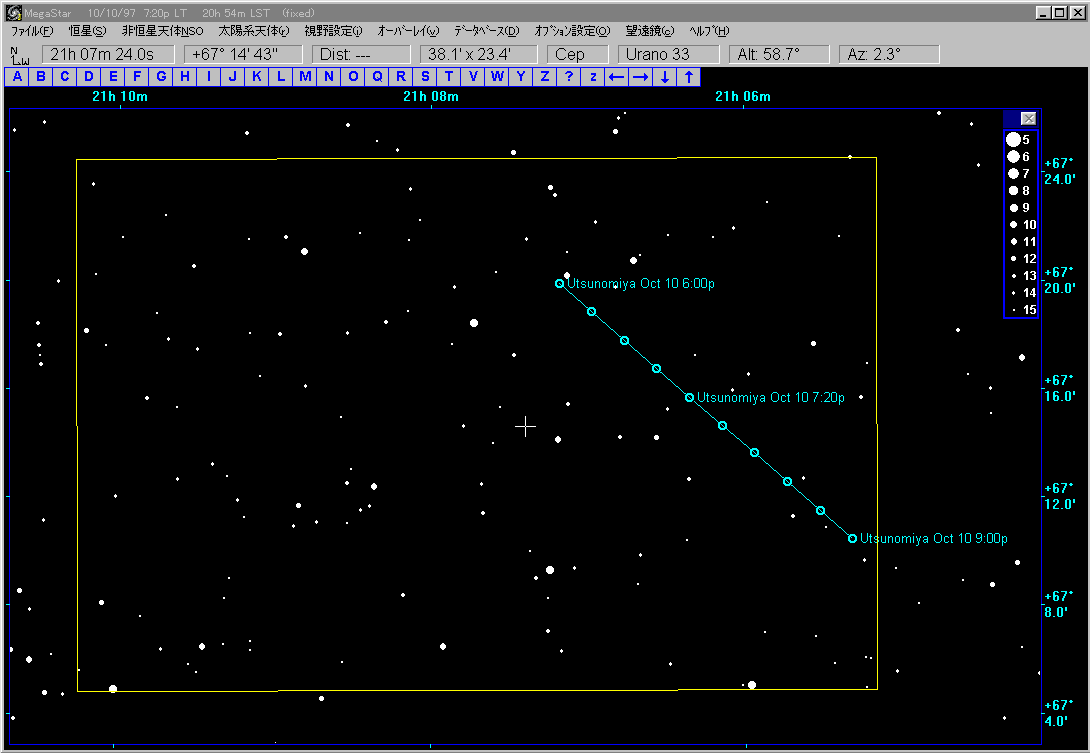The image size is (1090, 753).
Task: Click the F toolbar button
Action: click(137, 76)
